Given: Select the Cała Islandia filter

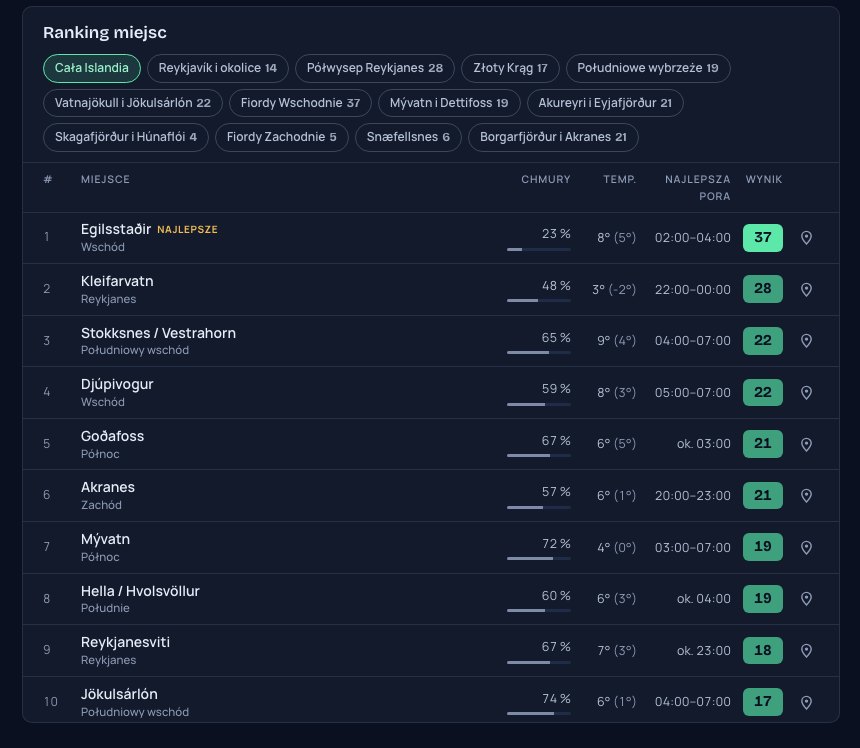Looking at the screenshot, I should click(92, 68).
